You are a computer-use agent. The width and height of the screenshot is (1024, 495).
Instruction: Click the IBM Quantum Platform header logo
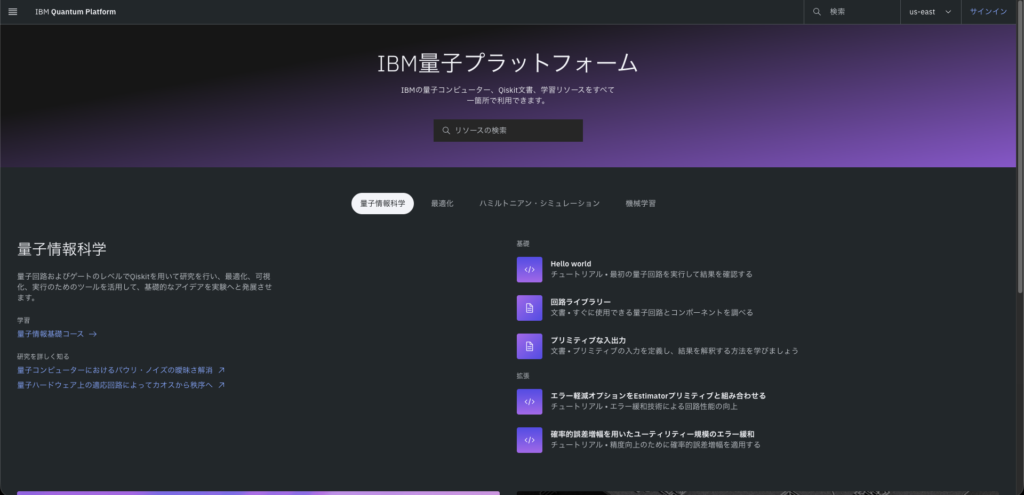[x=77, y=12]
